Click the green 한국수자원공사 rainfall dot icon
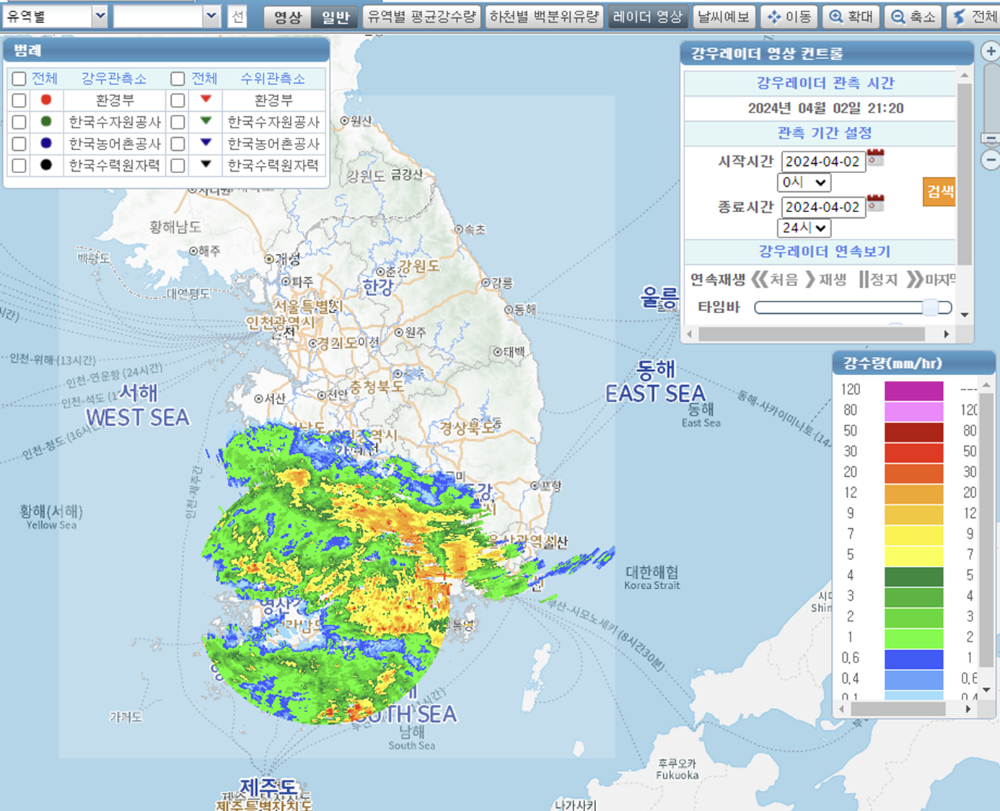 point(46,121)
